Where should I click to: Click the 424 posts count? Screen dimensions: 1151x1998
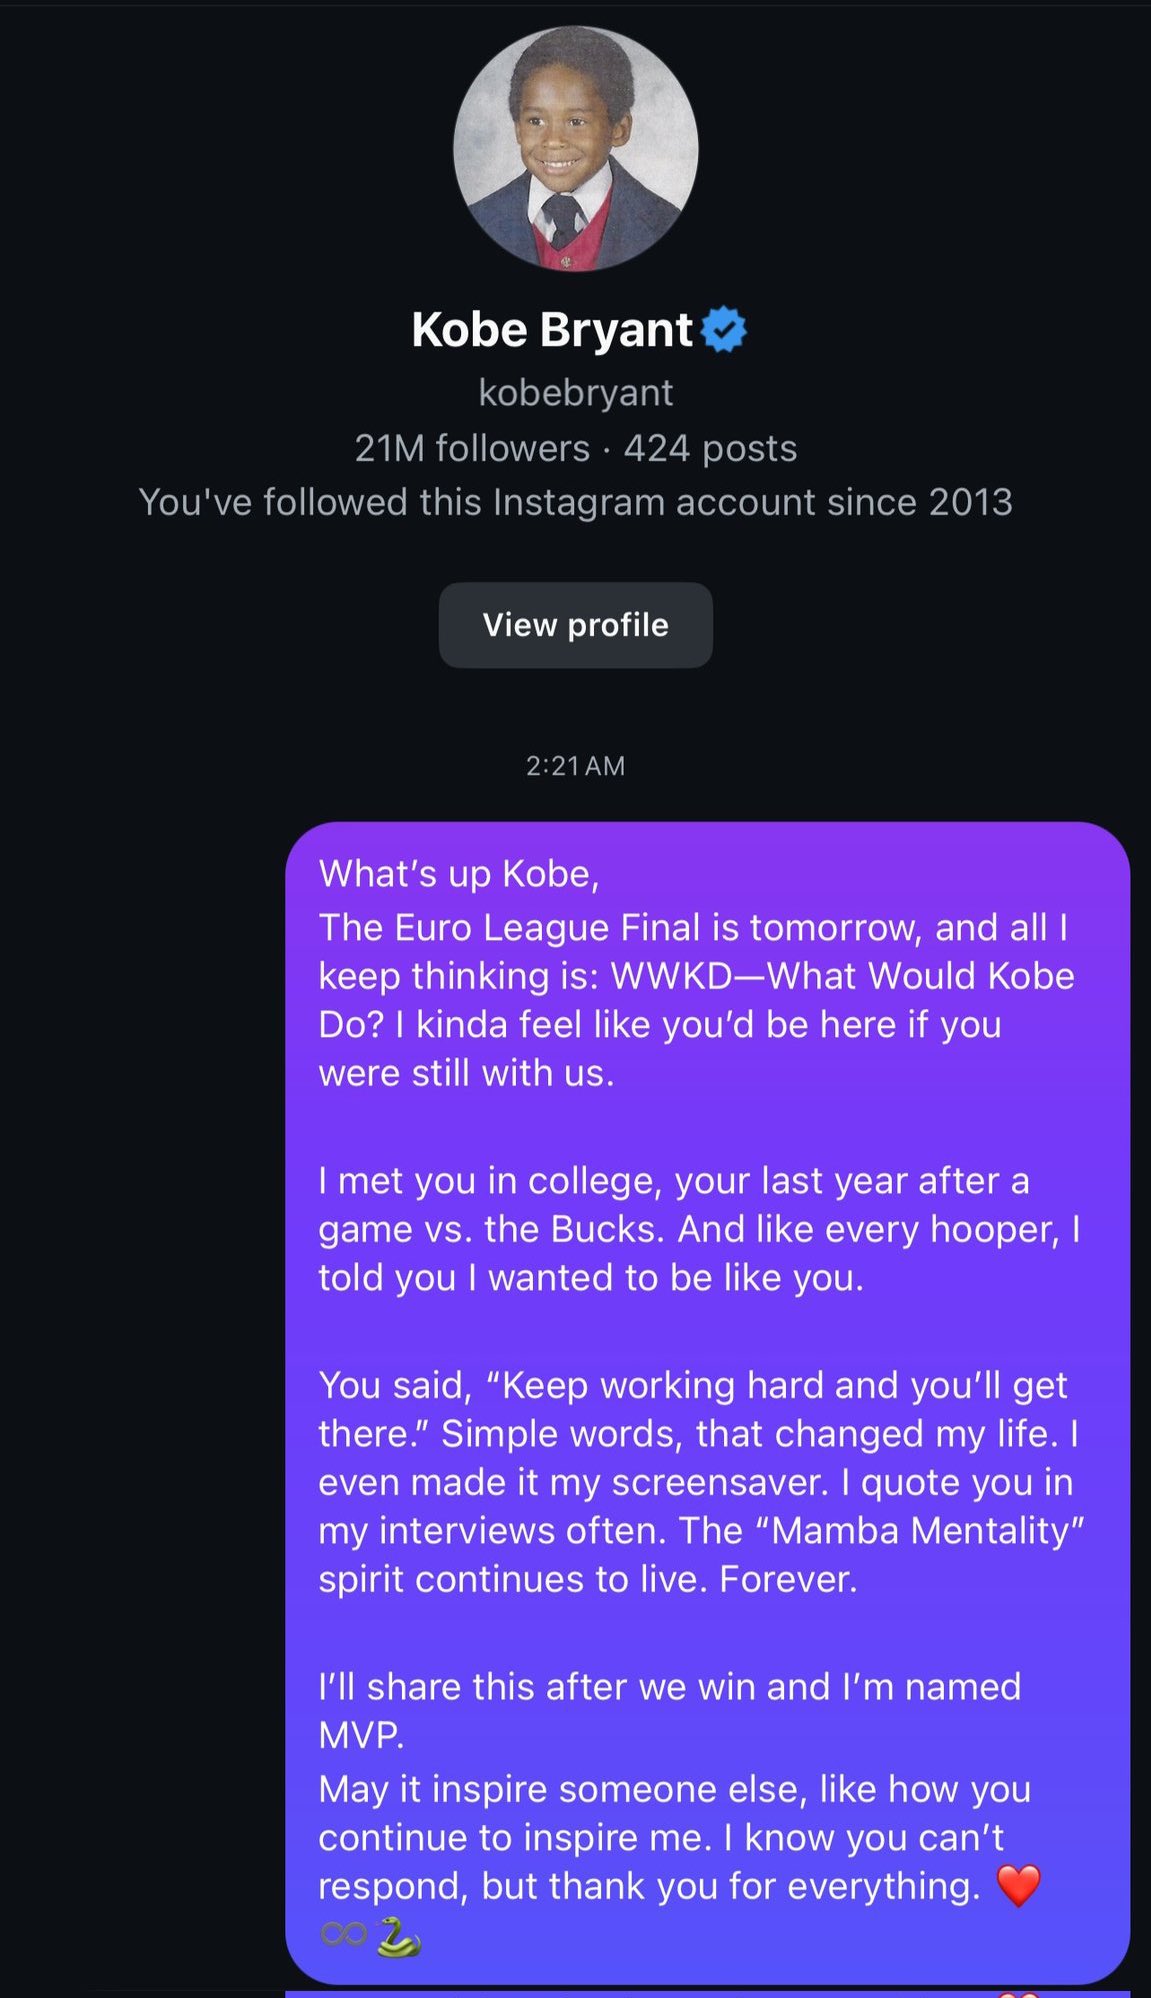click(x=710, y=448)
